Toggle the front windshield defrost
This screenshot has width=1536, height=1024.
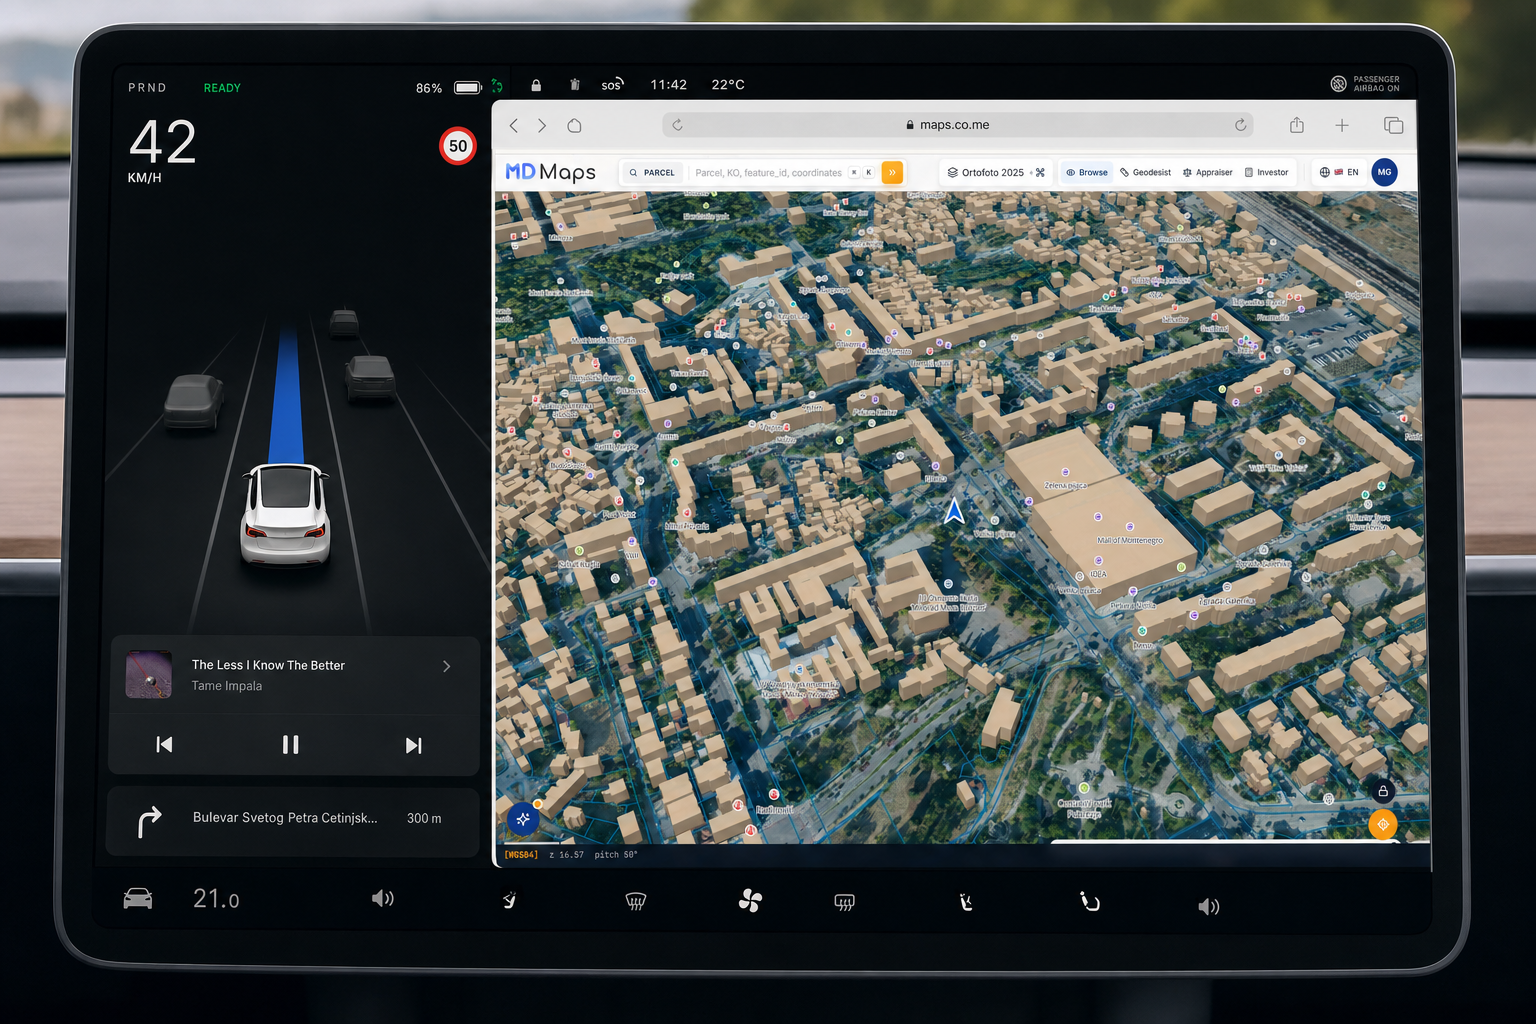coord(635,902)
